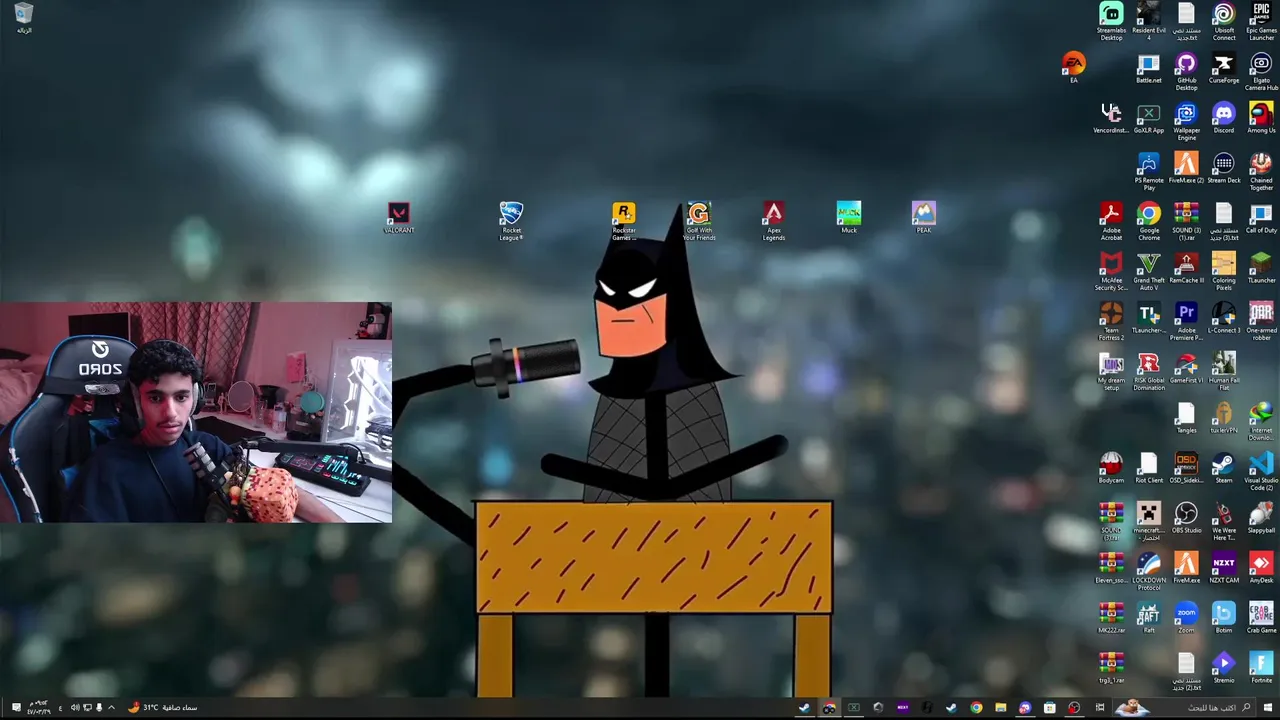Launch CurseForge from the desktop
Screen dimensions: 1280x720
click(1224, 68)
